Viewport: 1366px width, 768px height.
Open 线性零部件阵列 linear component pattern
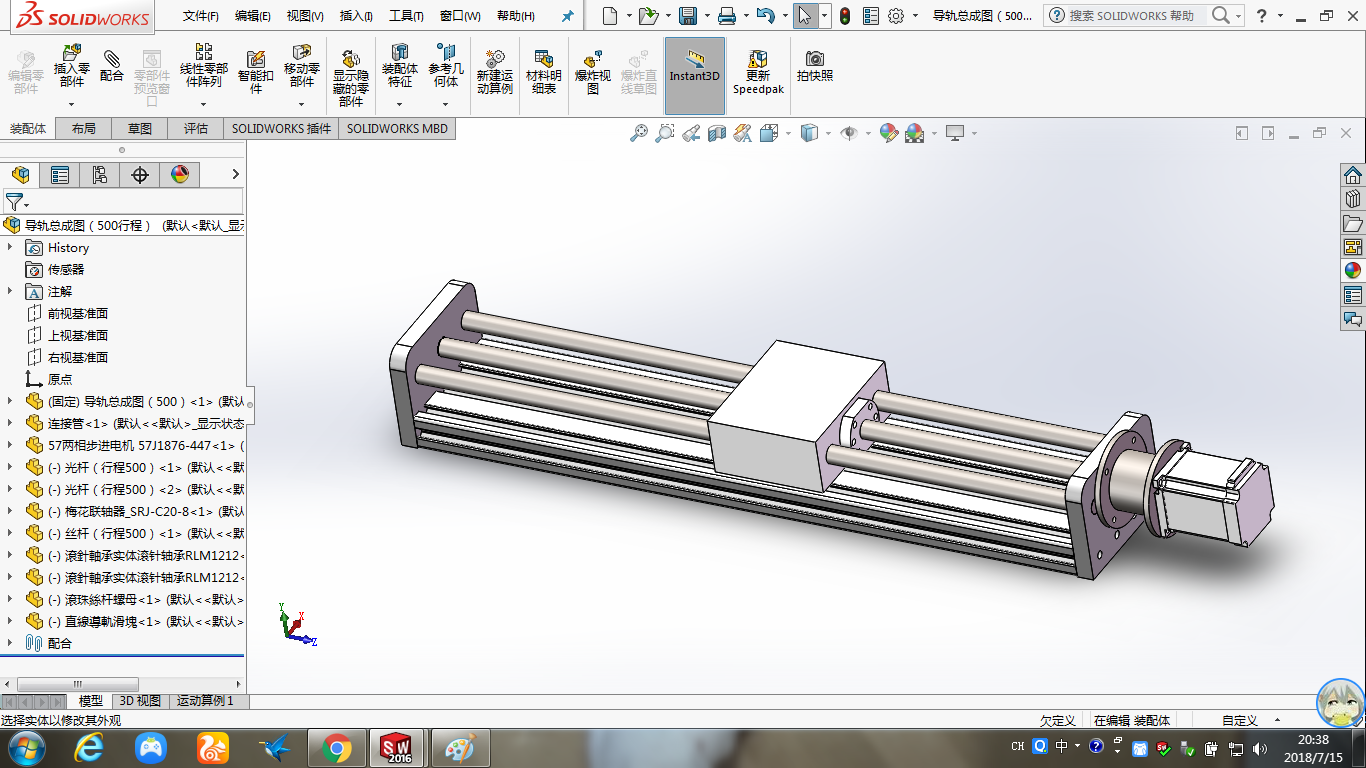pyautogui.click(x=203, y=66)
